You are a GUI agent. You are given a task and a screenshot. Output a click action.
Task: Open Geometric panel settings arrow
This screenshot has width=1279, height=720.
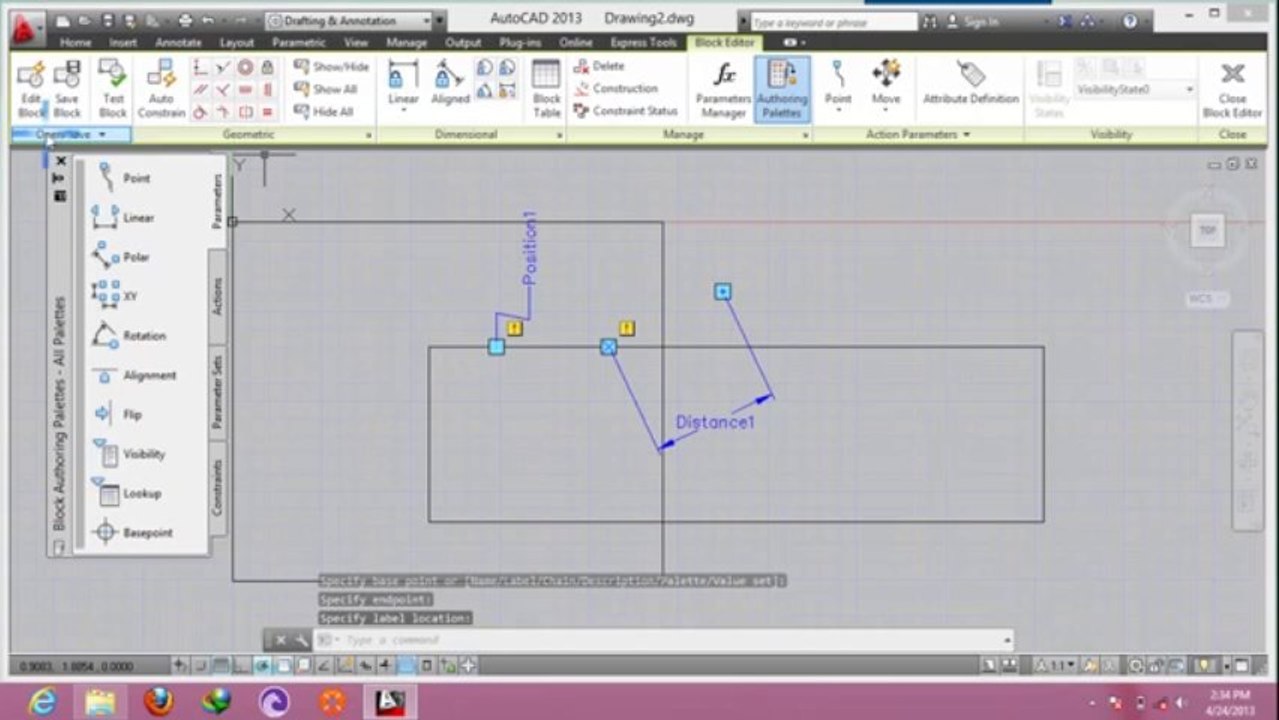click(368, 135)
